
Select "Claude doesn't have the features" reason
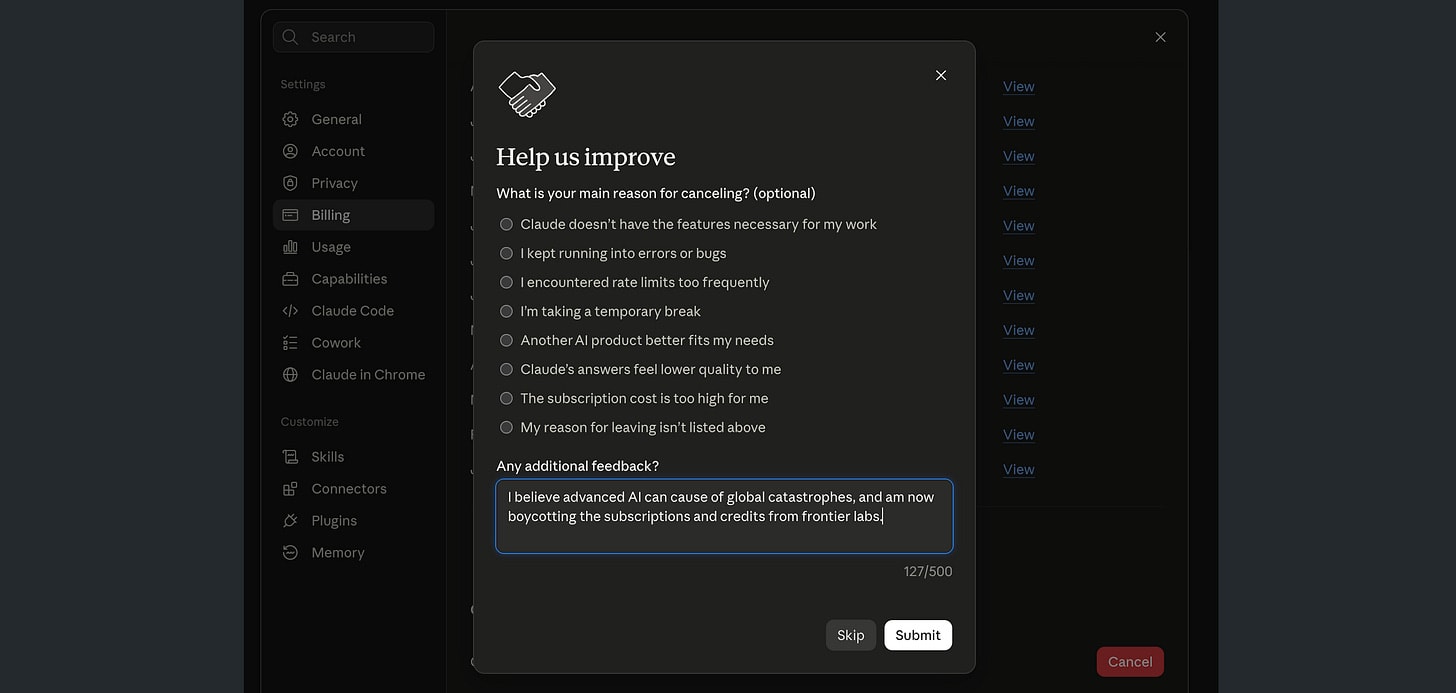(507, 224)
